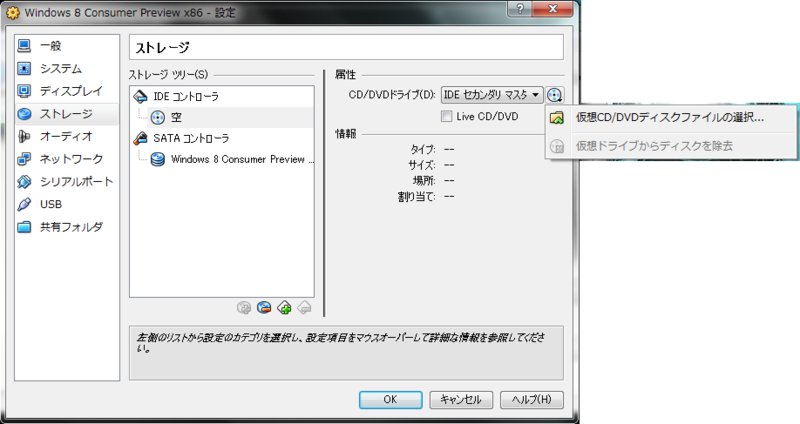This screenshot has height=424, width=800.
Task: Select the ストレージ (Storage) category
Action: coord(67,114)
